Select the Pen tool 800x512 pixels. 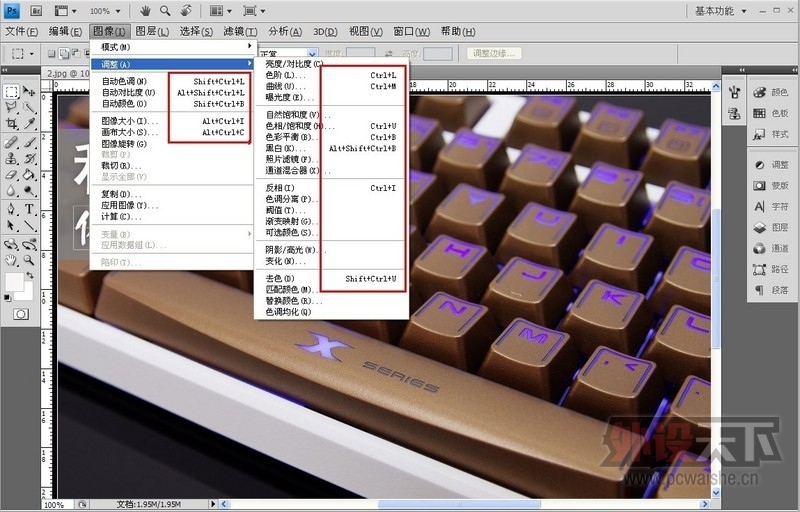tap(11, 209)
